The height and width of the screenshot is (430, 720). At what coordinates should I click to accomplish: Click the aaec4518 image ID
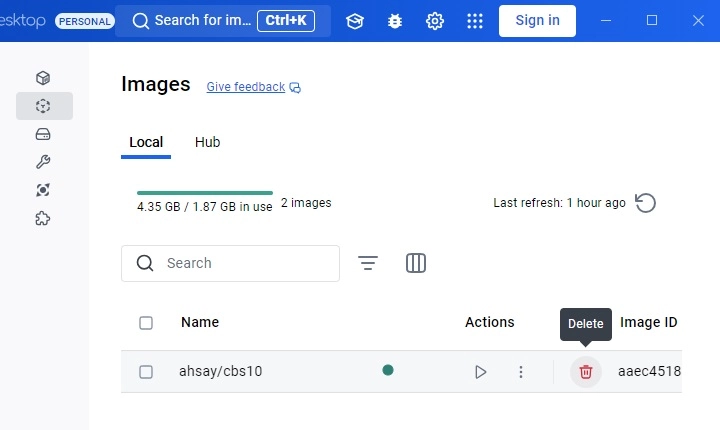pyautogui.click(x=649, y=371)
